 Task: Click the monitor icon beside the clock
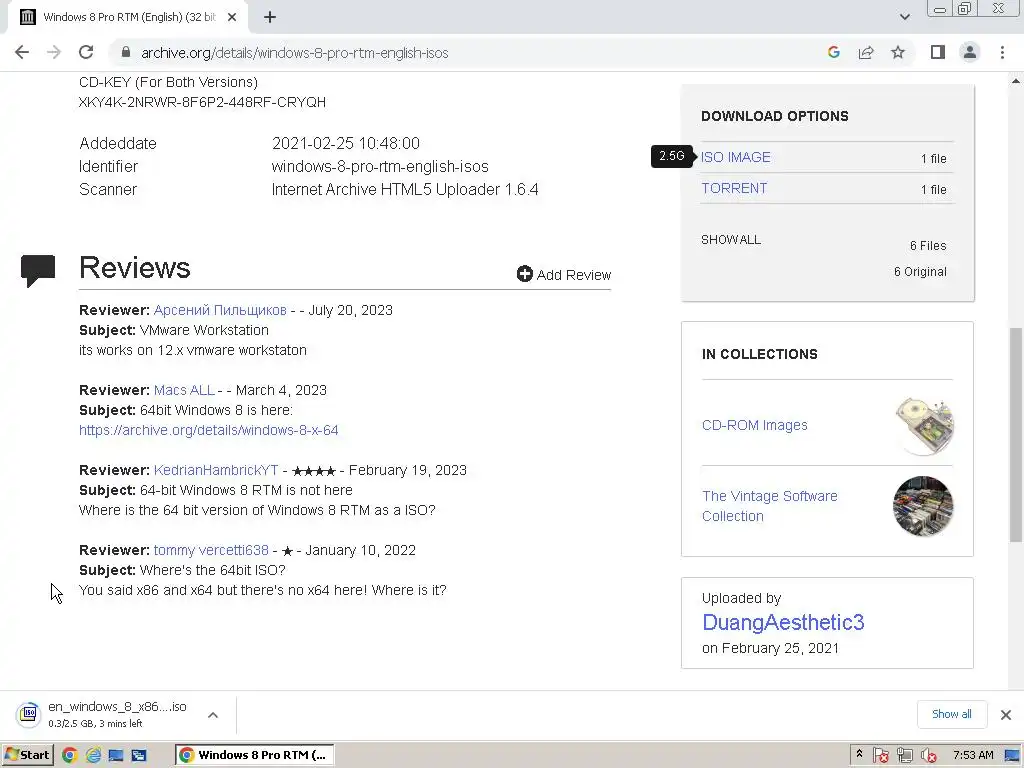[x=1012, y=756]
